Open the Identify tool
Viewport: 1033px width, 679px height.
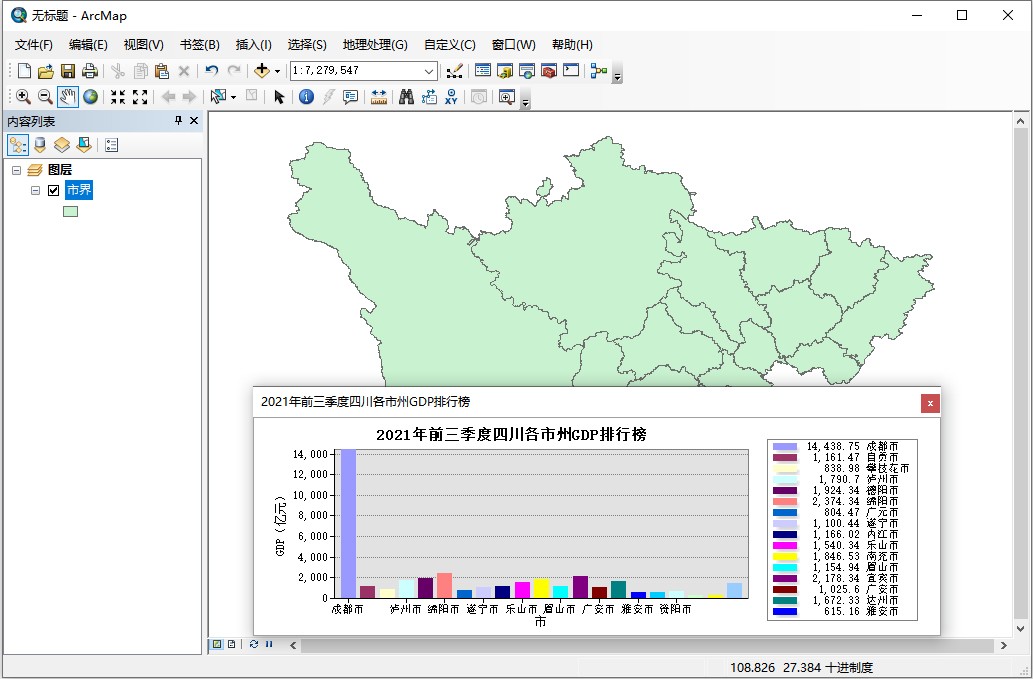(x=306, y=96)
